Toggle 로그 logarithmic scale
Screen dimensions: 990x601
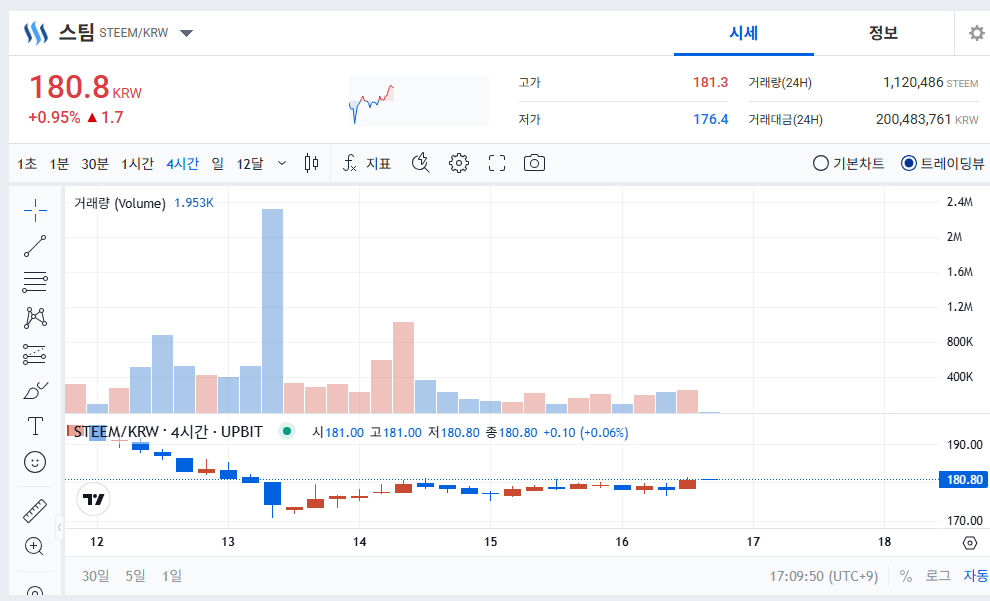(x=938, y=576)
